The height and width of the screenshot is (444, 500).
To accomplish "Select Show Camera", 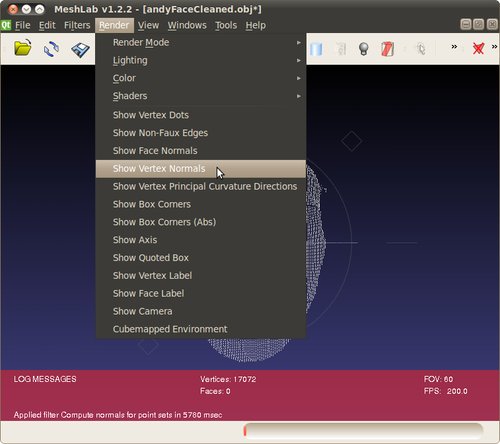I will pos(201,311).
